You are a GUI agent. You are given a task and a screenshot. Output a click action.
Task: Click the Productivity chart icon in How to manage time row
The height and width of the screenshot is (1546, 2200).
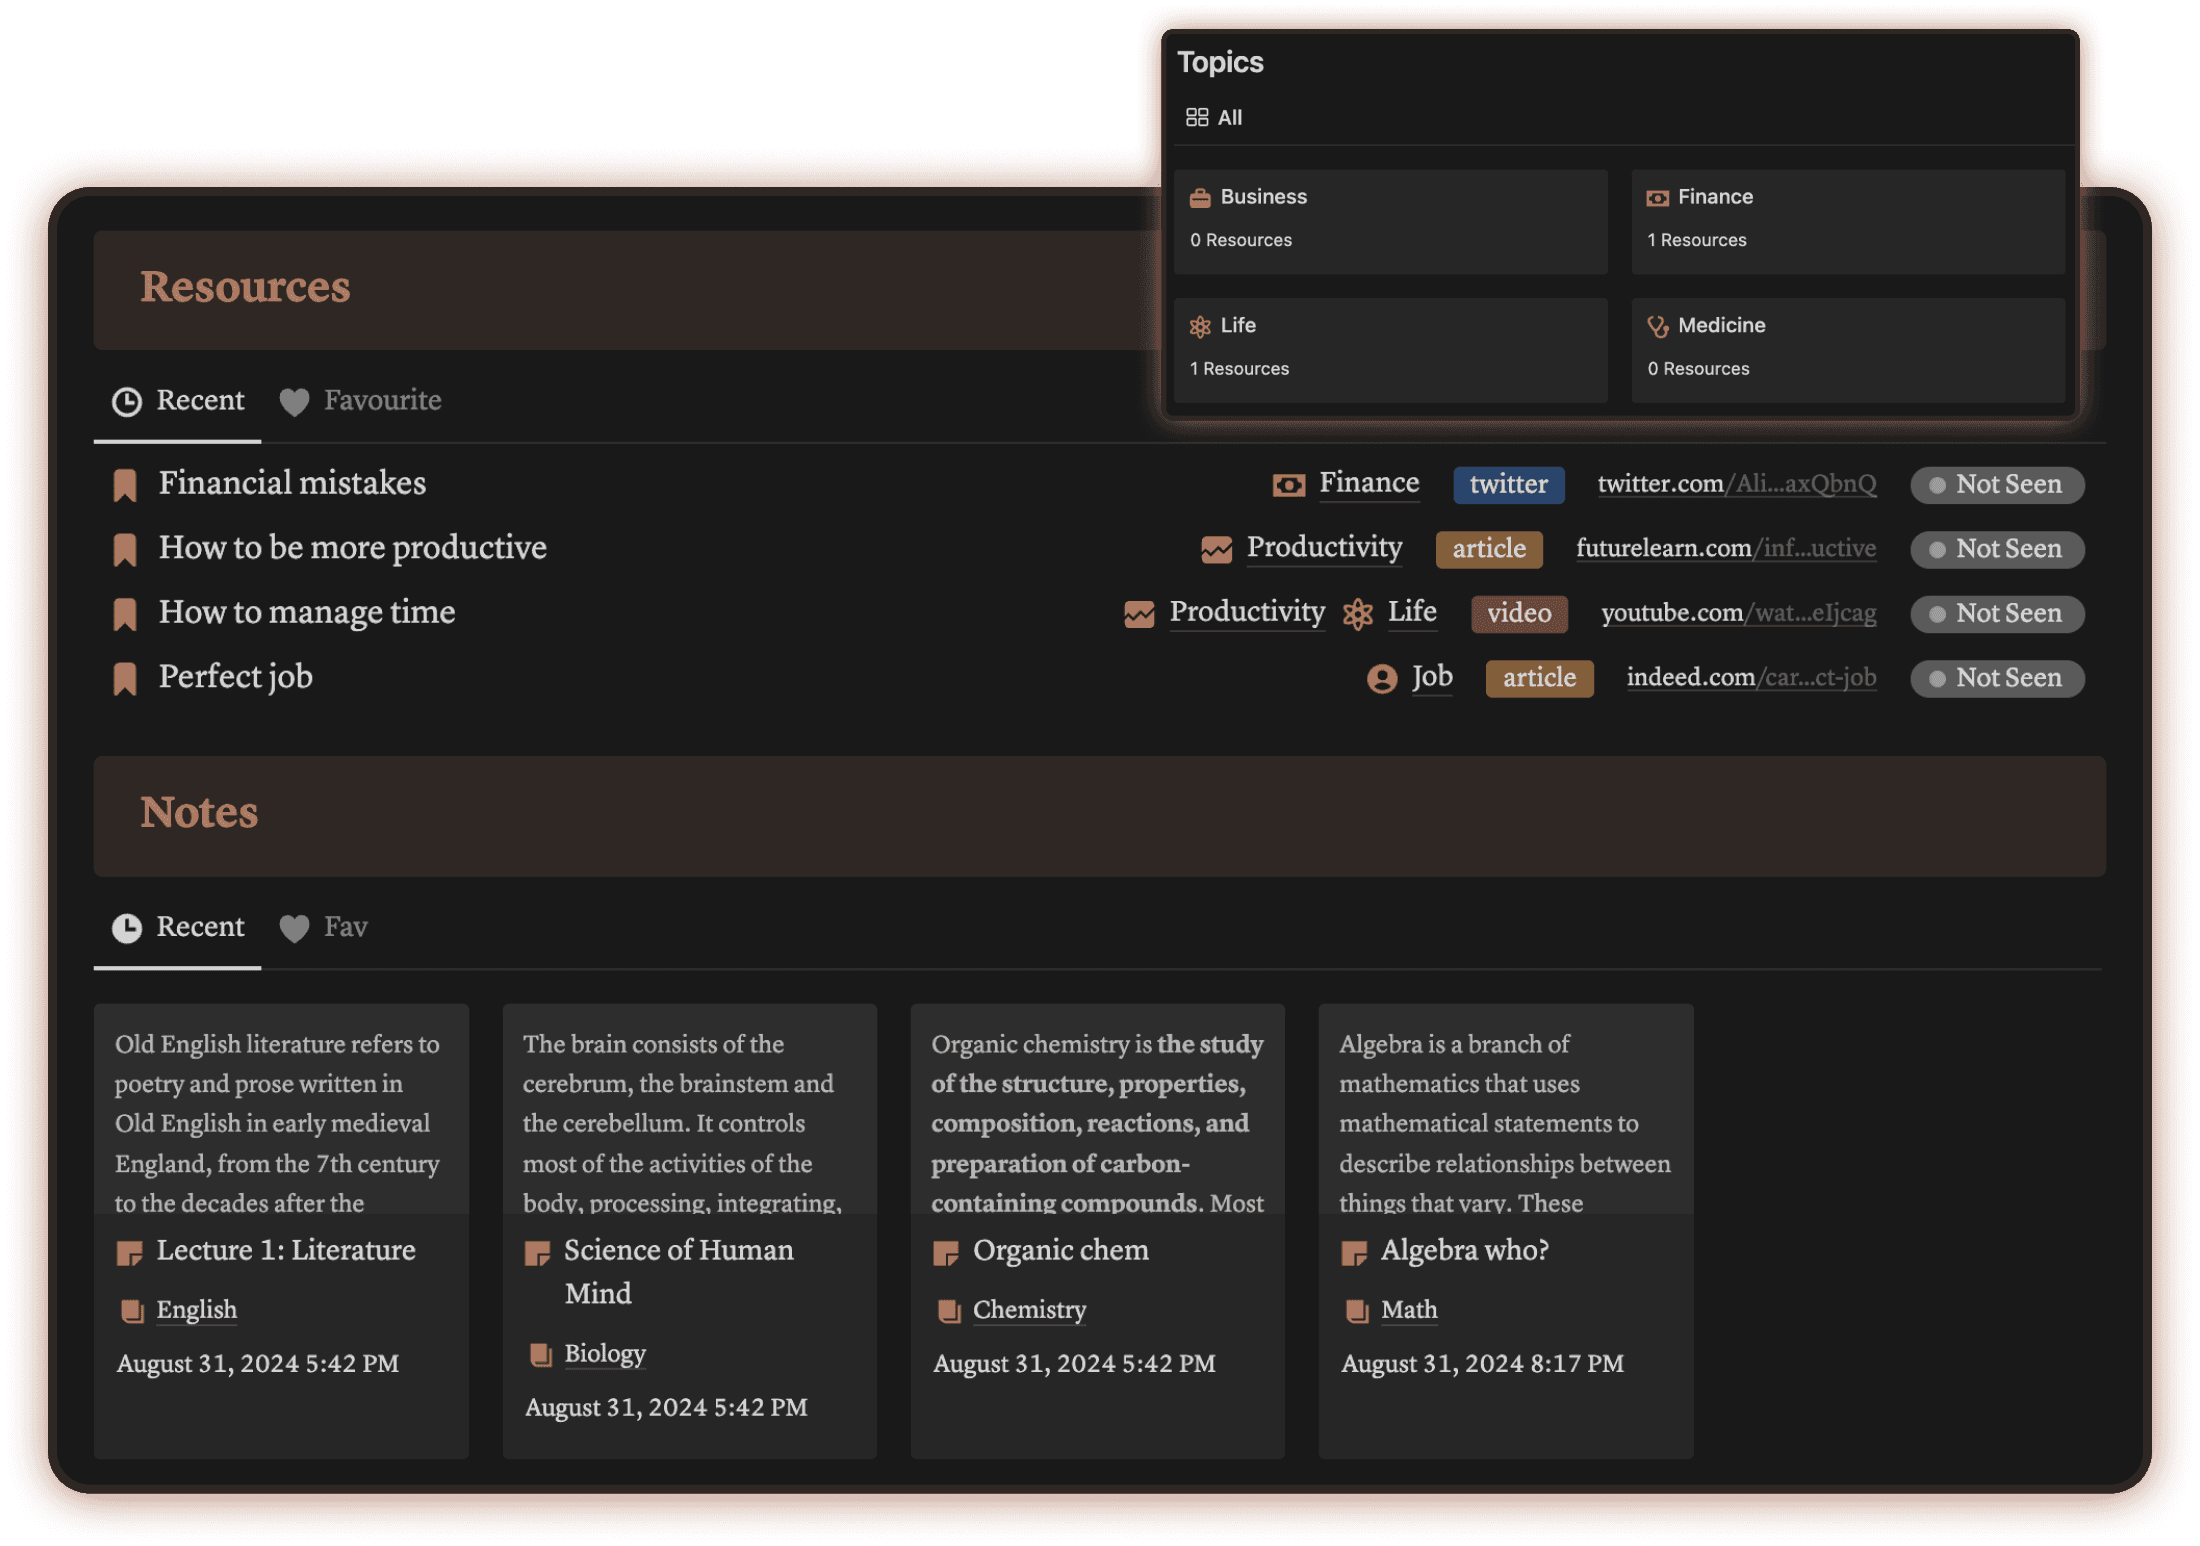[1139, 614]
